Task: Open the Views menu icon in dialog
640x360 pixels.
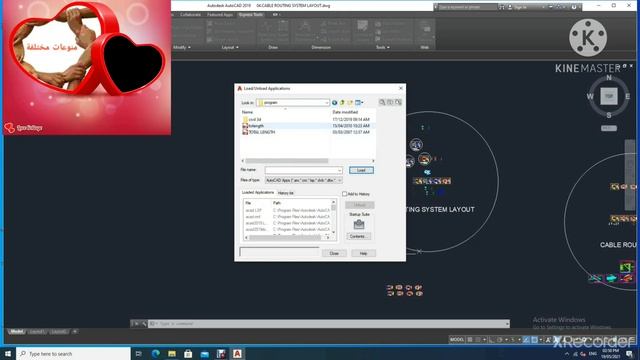Action: (x=359, y=102)
